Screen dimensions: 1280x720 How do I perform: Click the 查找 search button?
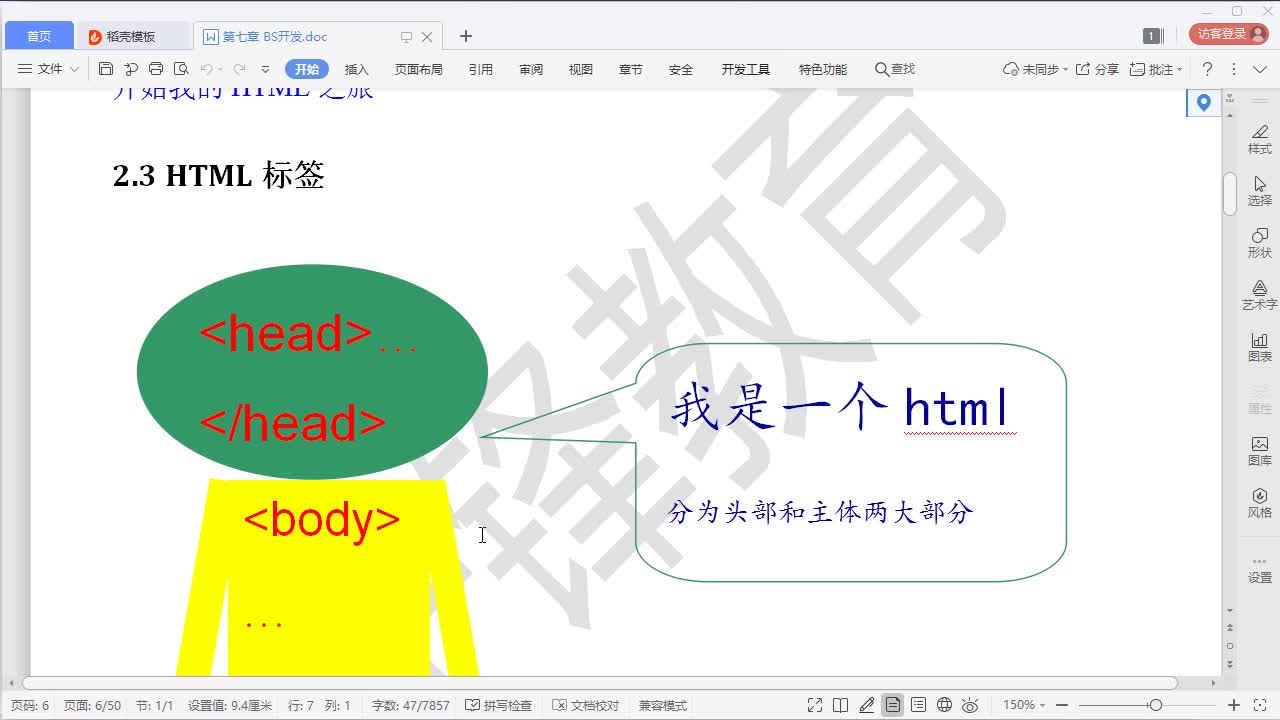tap(895, 69)
